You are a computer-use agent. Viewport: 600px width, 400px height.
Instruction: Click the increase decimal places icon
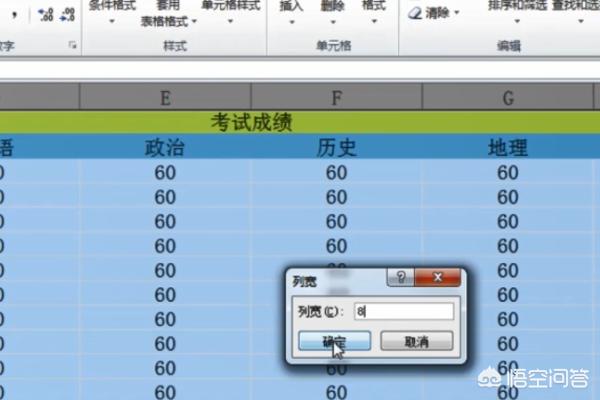click(46, 14)
